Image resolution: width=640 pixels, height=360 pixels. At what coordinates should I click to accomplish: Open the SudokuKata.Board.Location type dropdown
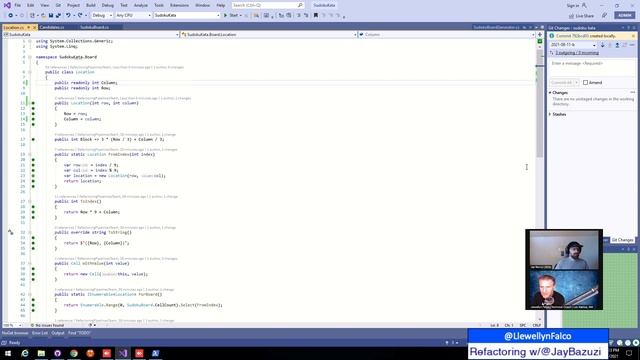coord(269,35)
